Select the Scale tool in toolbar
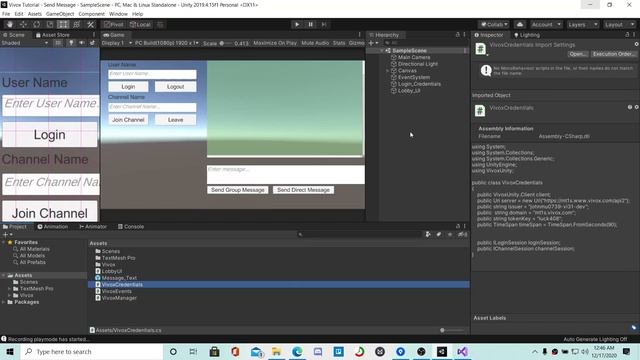The height and width of the screenshot is (360, 640). tap(50, 24)
